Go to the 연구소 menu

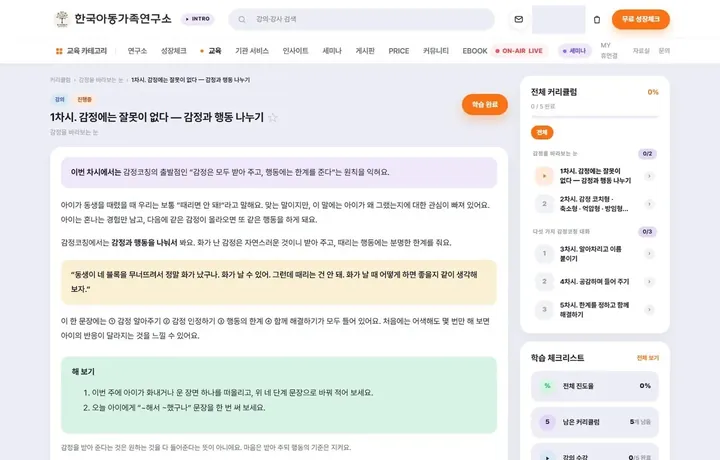[137, 51]
